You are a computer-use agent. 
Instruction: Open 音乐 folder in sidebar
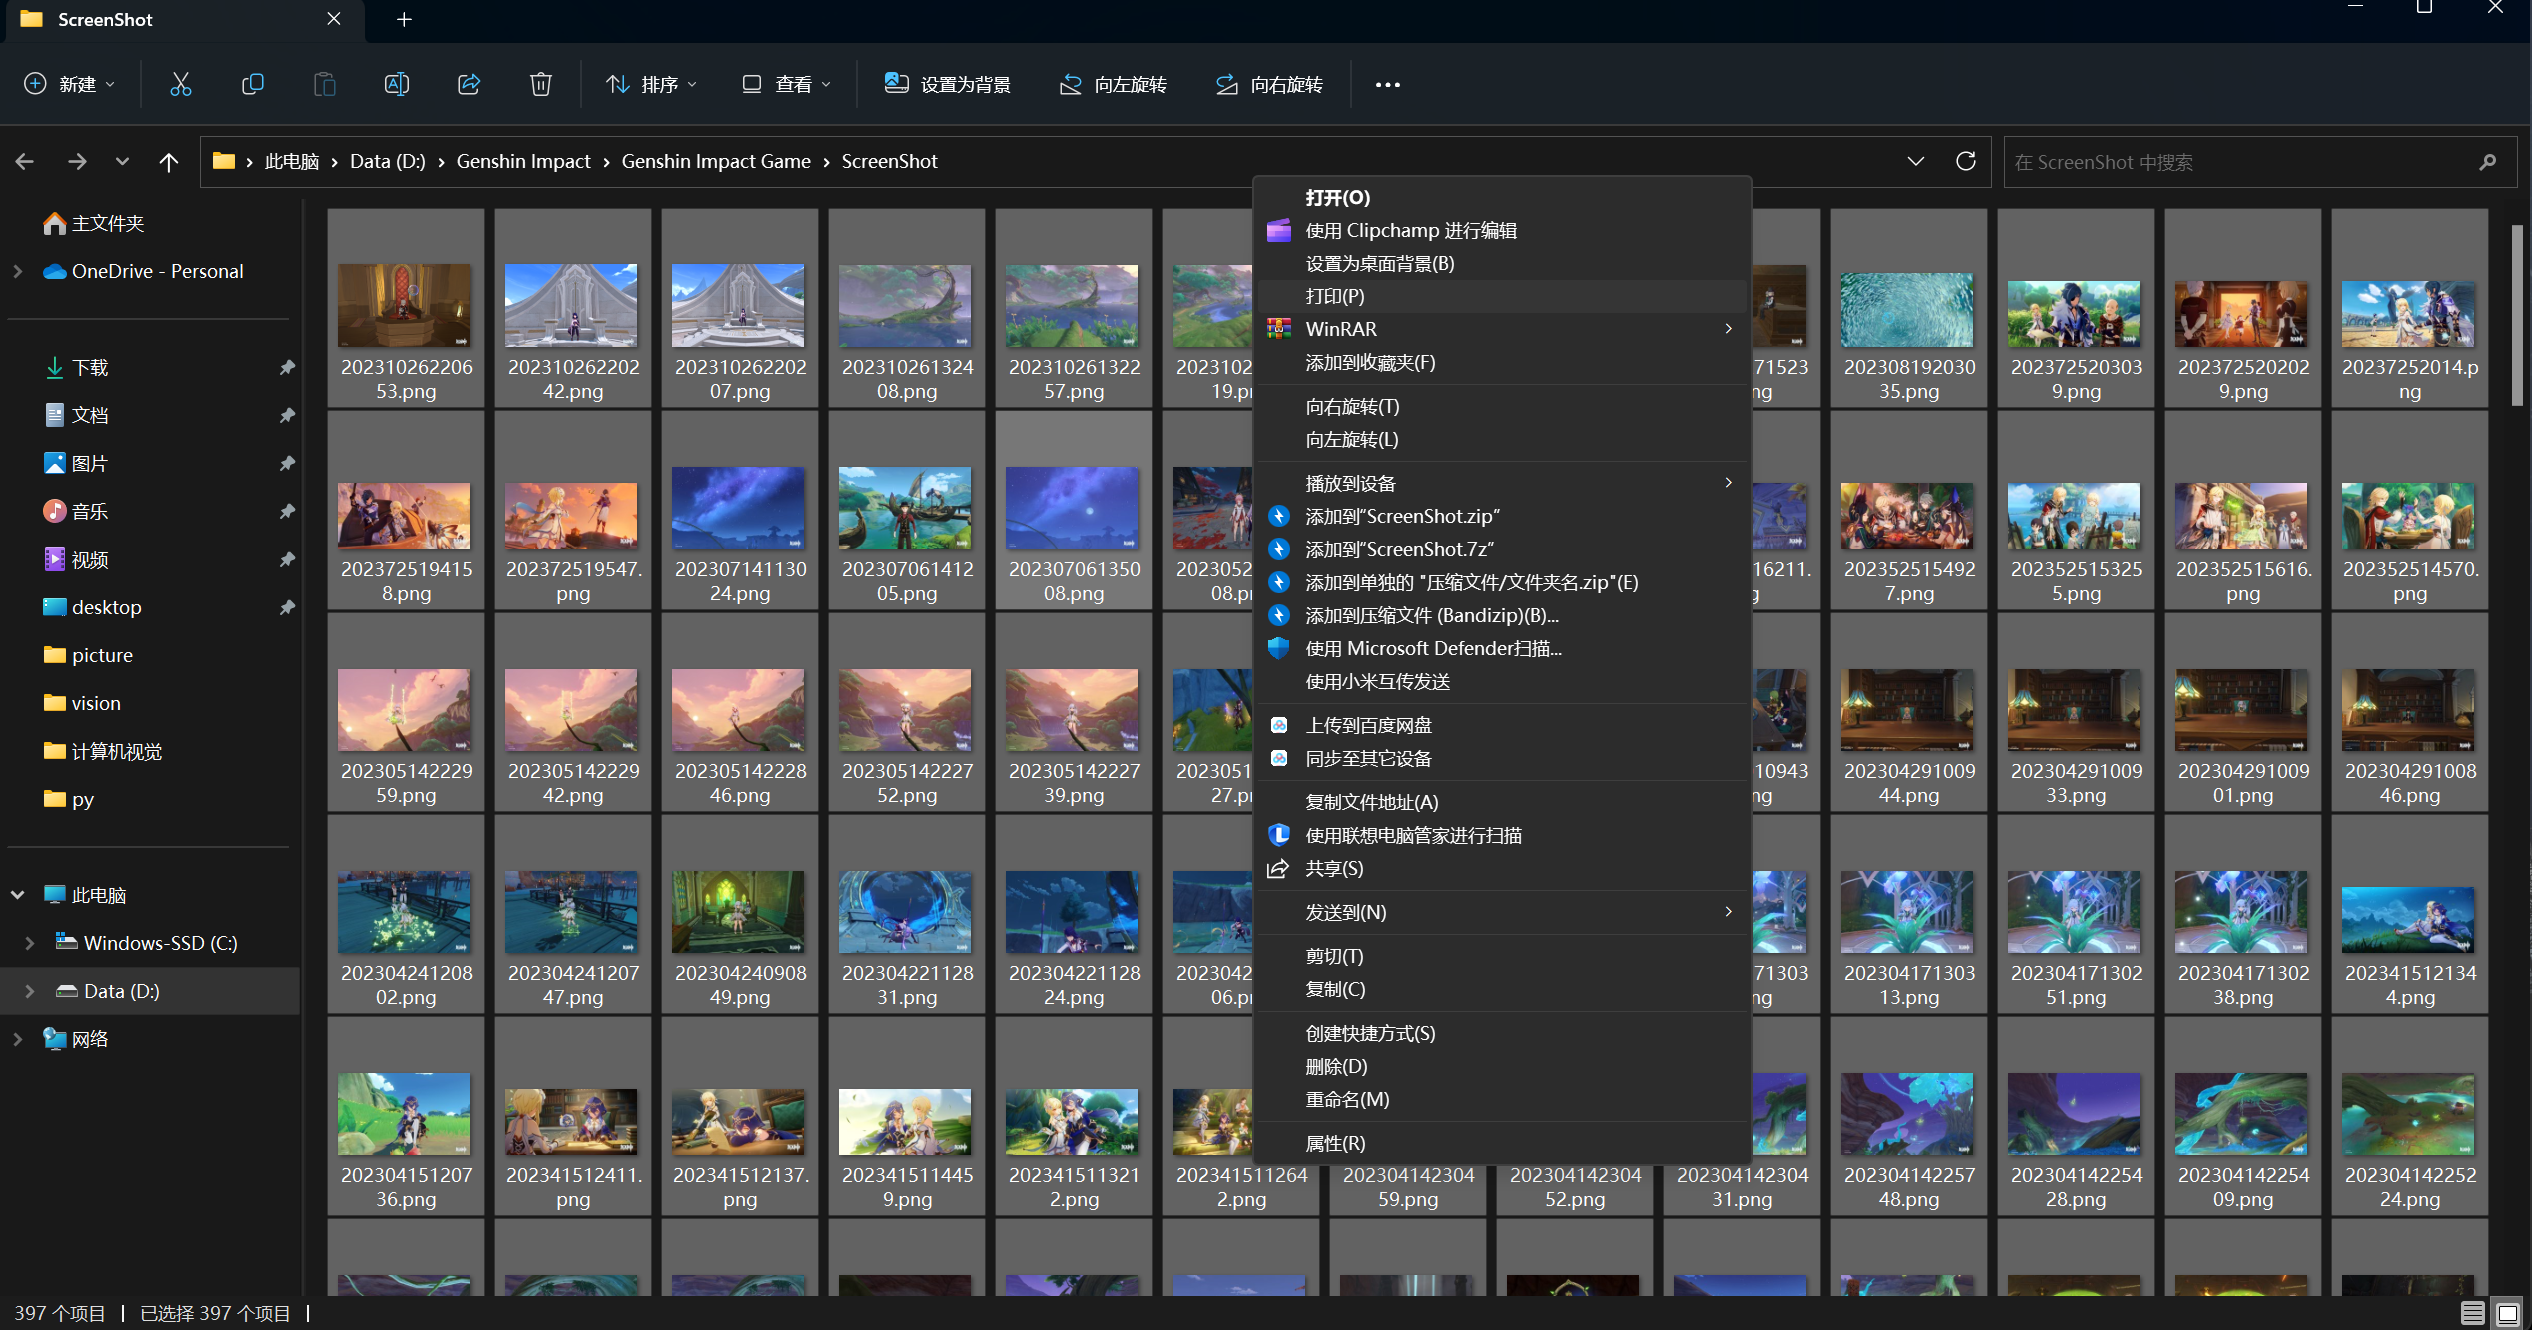76,511
